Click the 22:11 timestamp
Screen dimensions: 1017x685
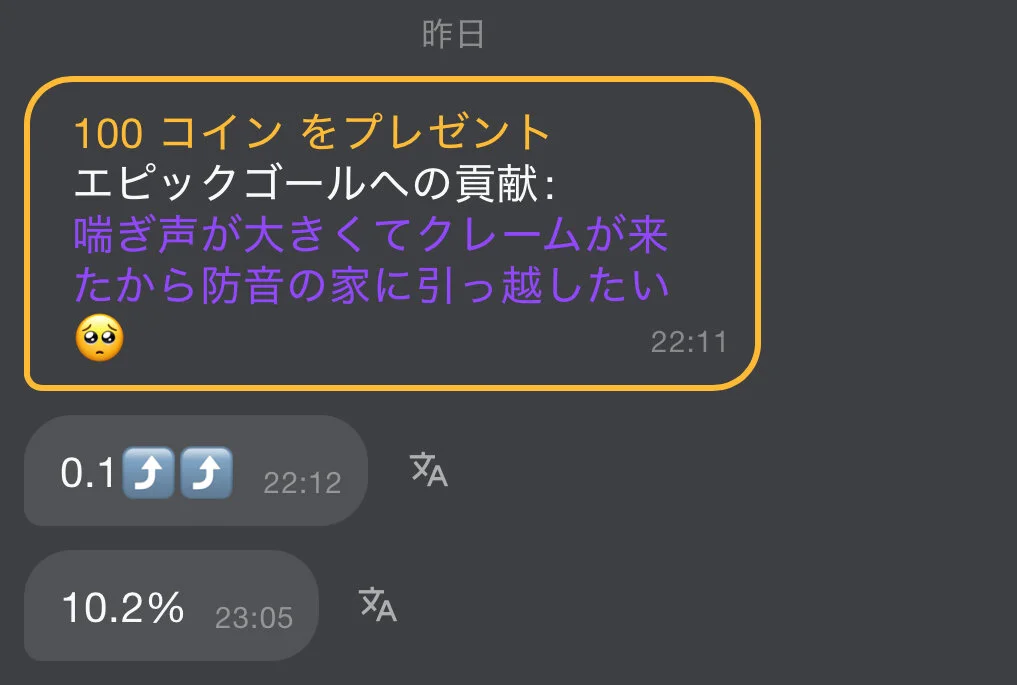click(689, 342)
